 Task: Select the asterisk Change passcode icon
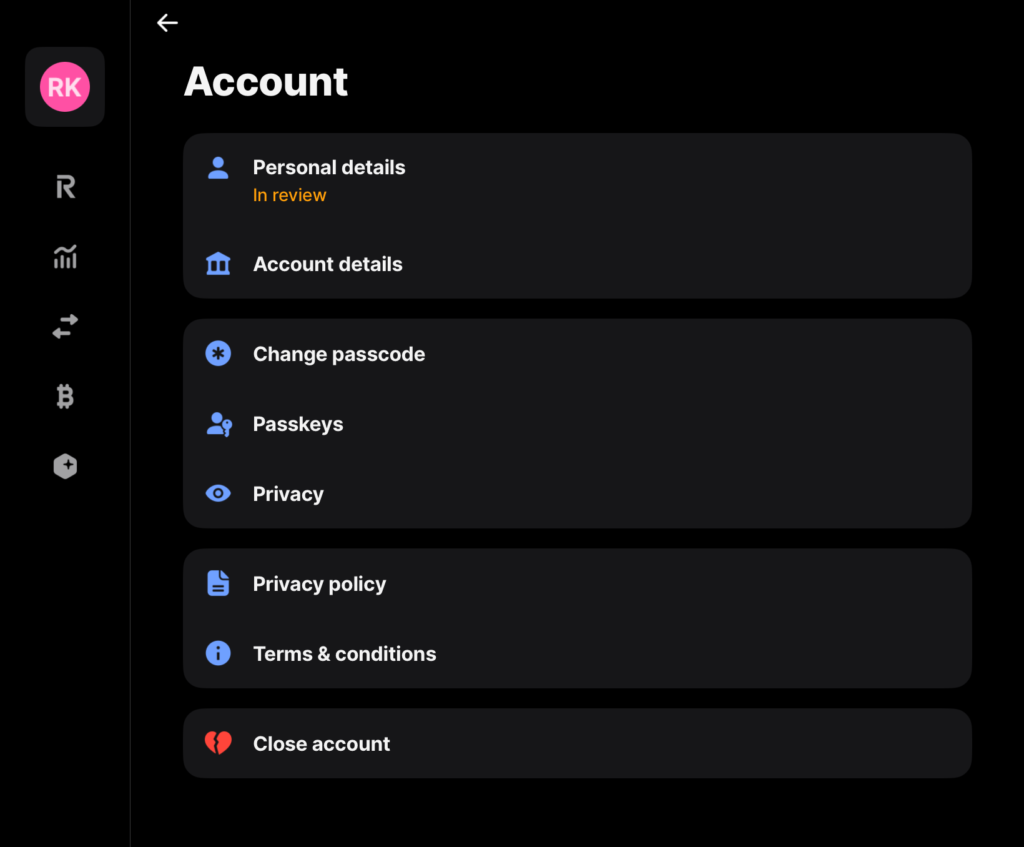pyautogui.click(x=218, y=354)
